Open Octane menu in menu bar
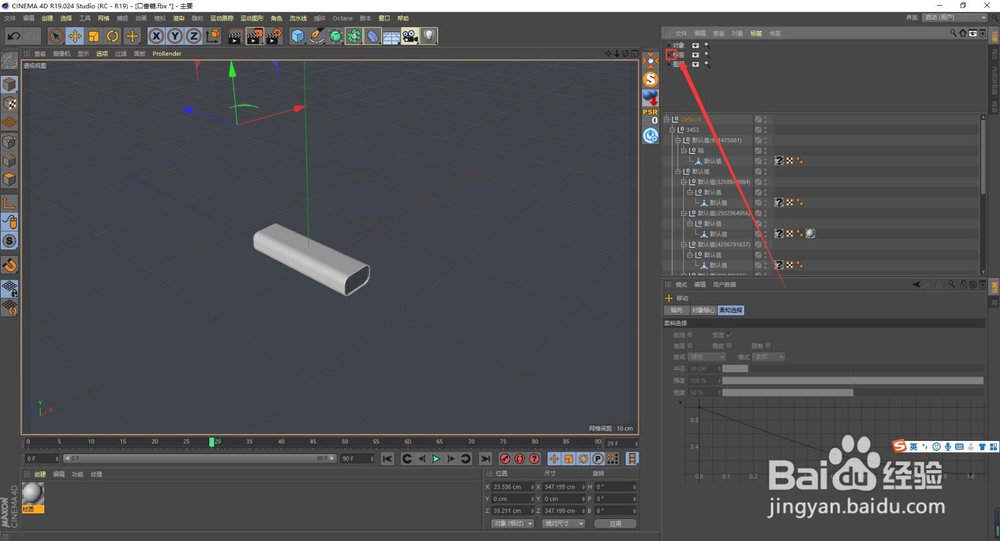 (342, 19)
